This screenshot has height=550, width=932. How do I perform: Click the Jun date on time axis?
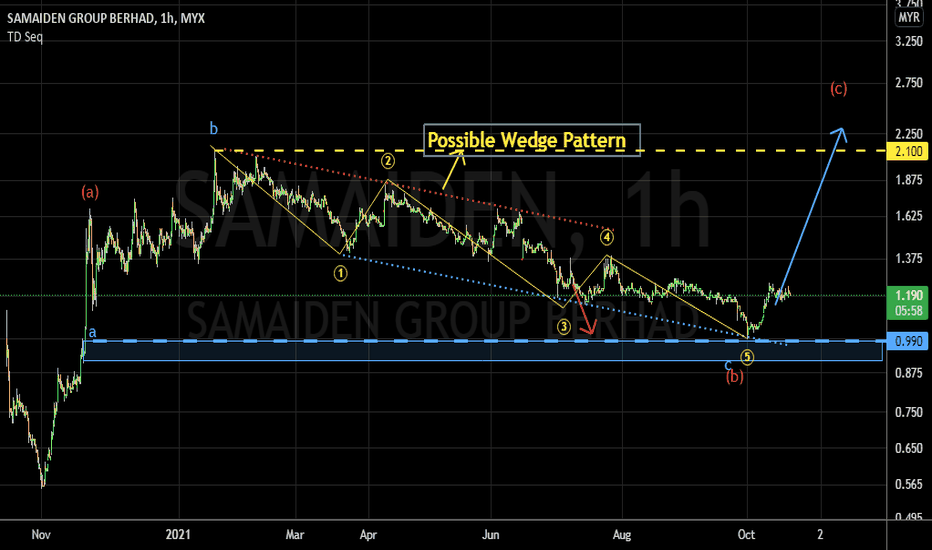[x=490, y=535]
